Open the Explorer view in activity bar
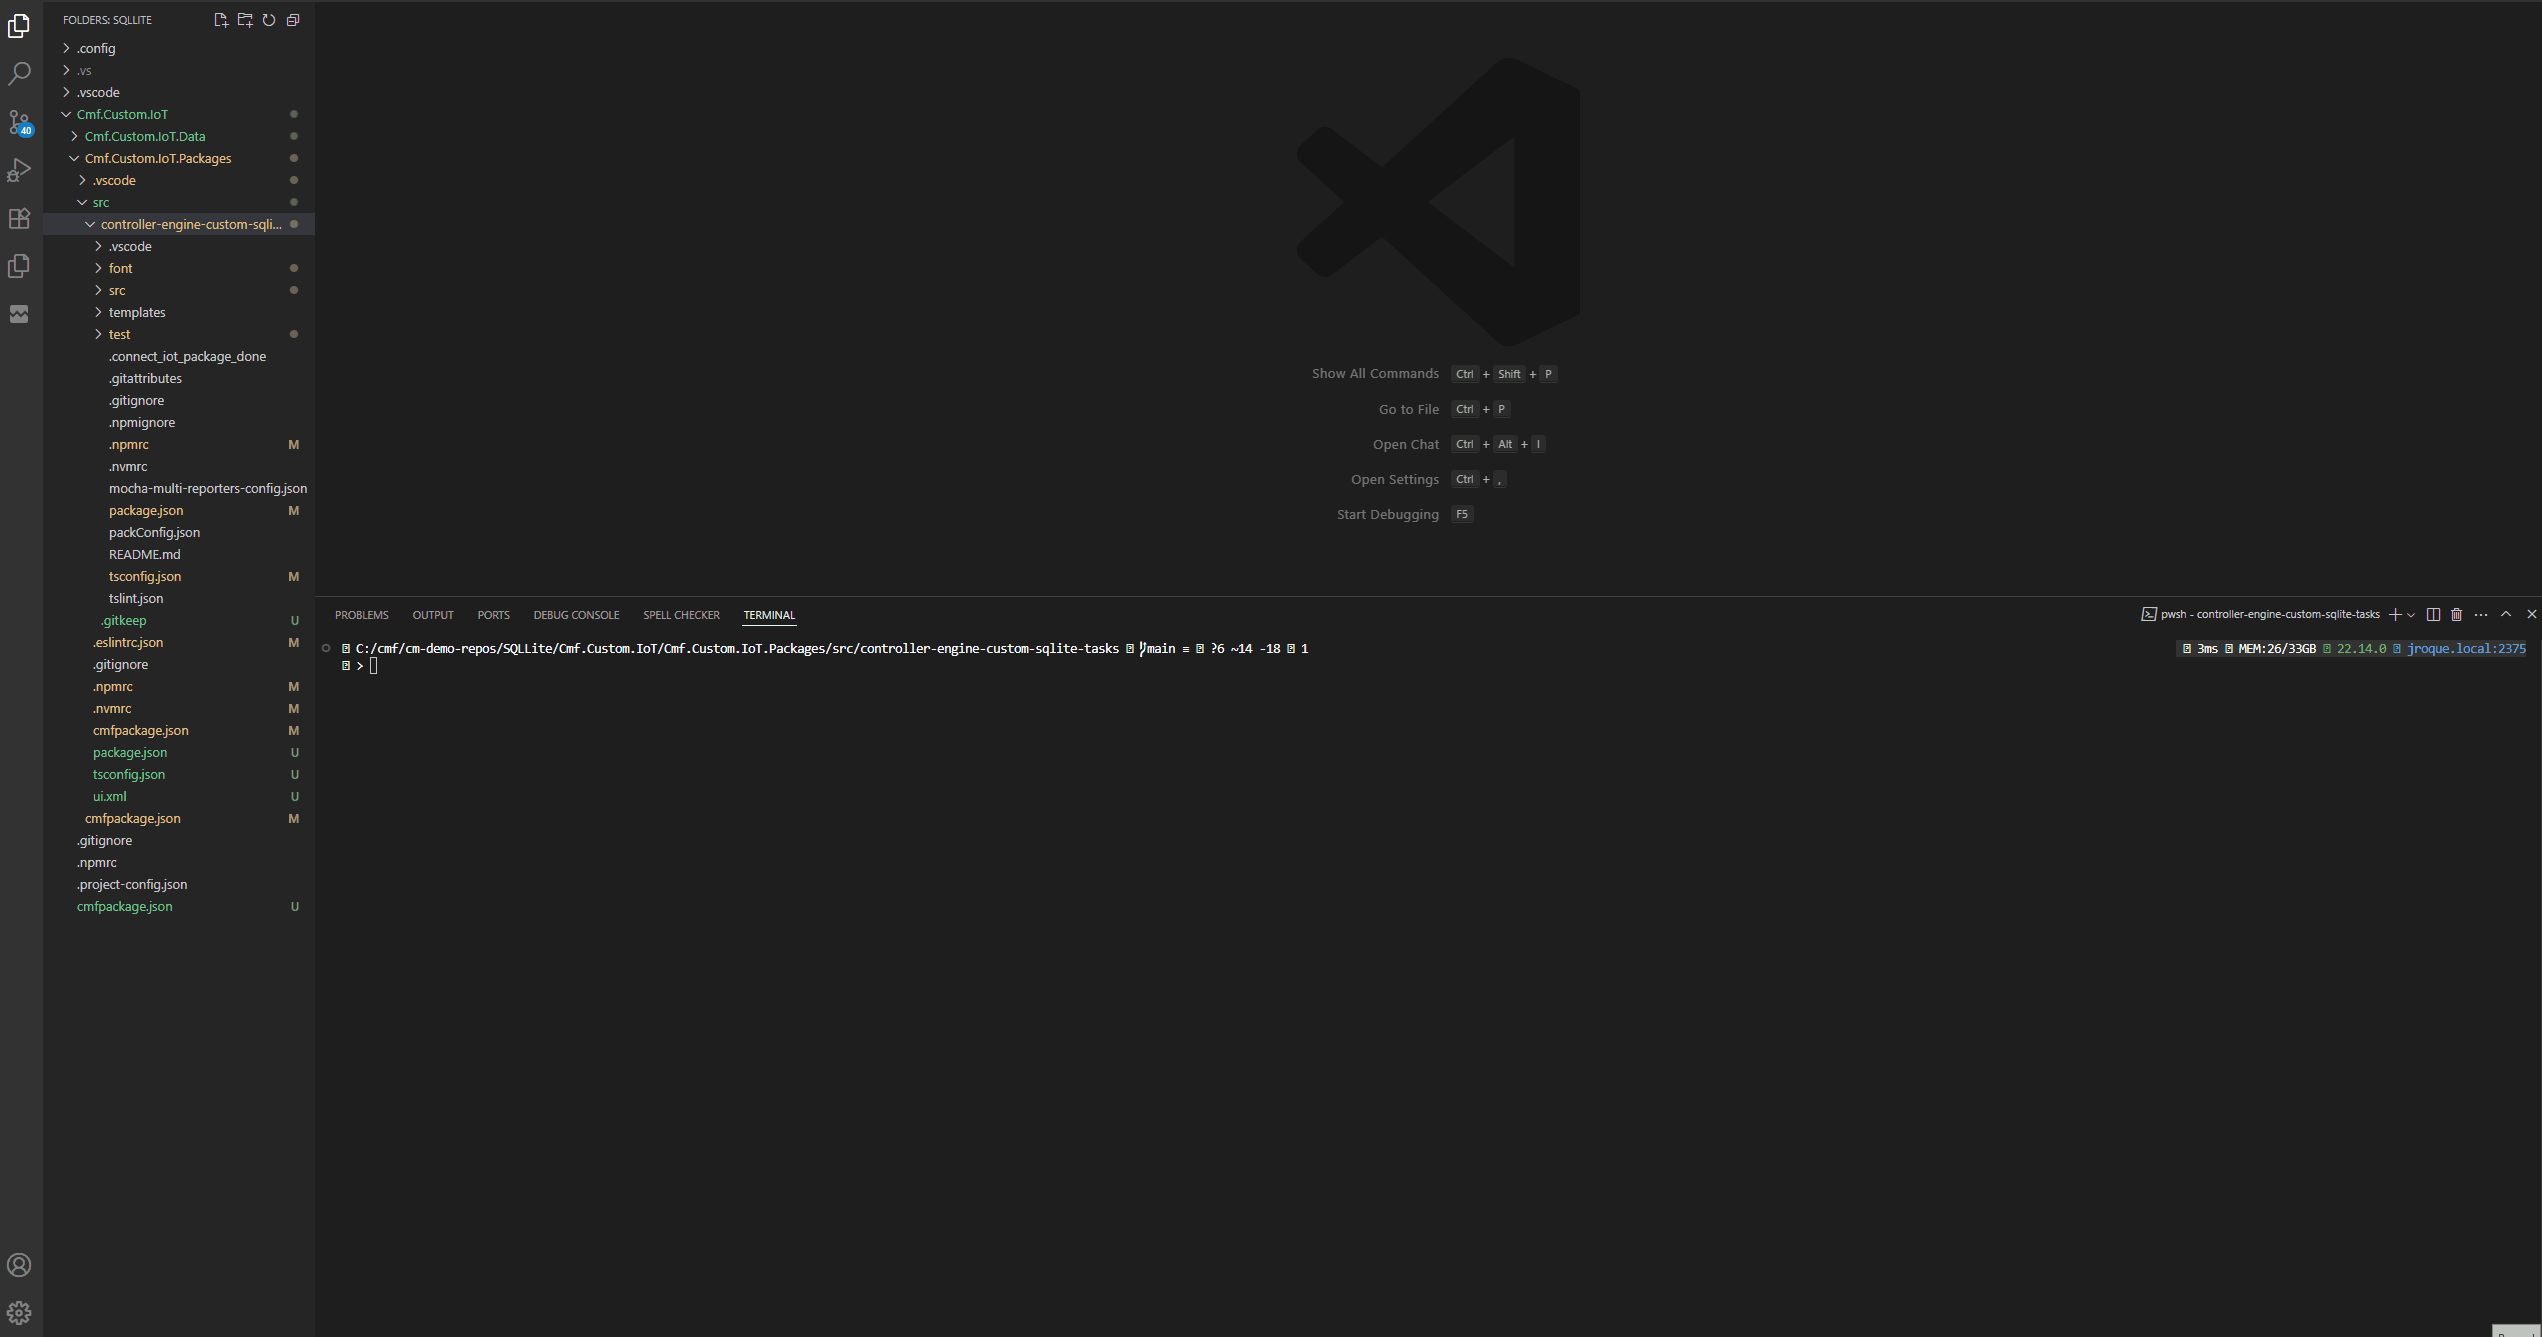The height and width of the screenshot is (1337, 2542). click(x=19, y=26)
